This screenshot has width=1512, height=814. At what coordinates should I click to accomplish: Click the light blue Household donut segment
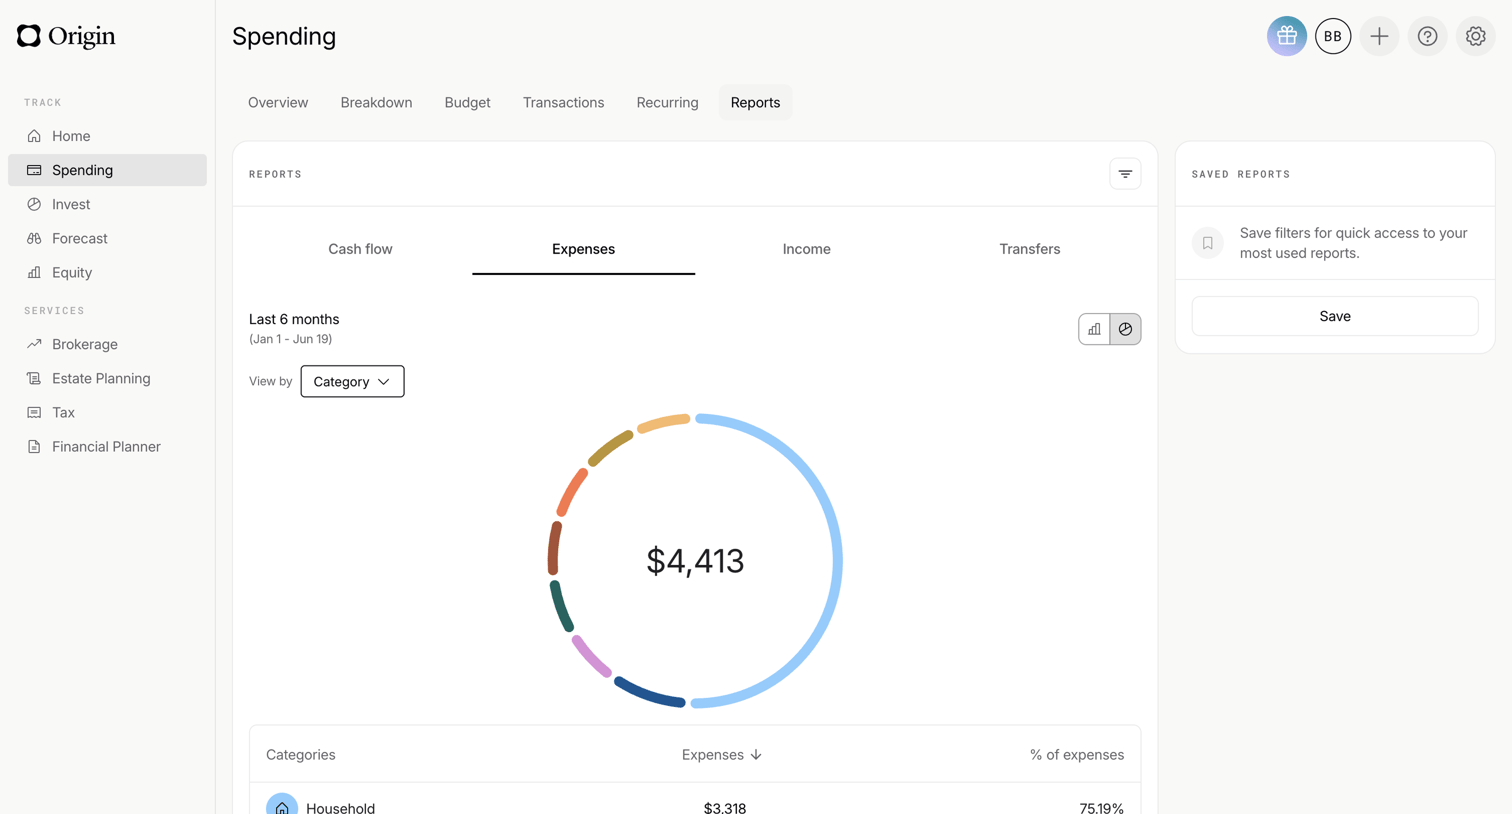click(x=837, y=561)
